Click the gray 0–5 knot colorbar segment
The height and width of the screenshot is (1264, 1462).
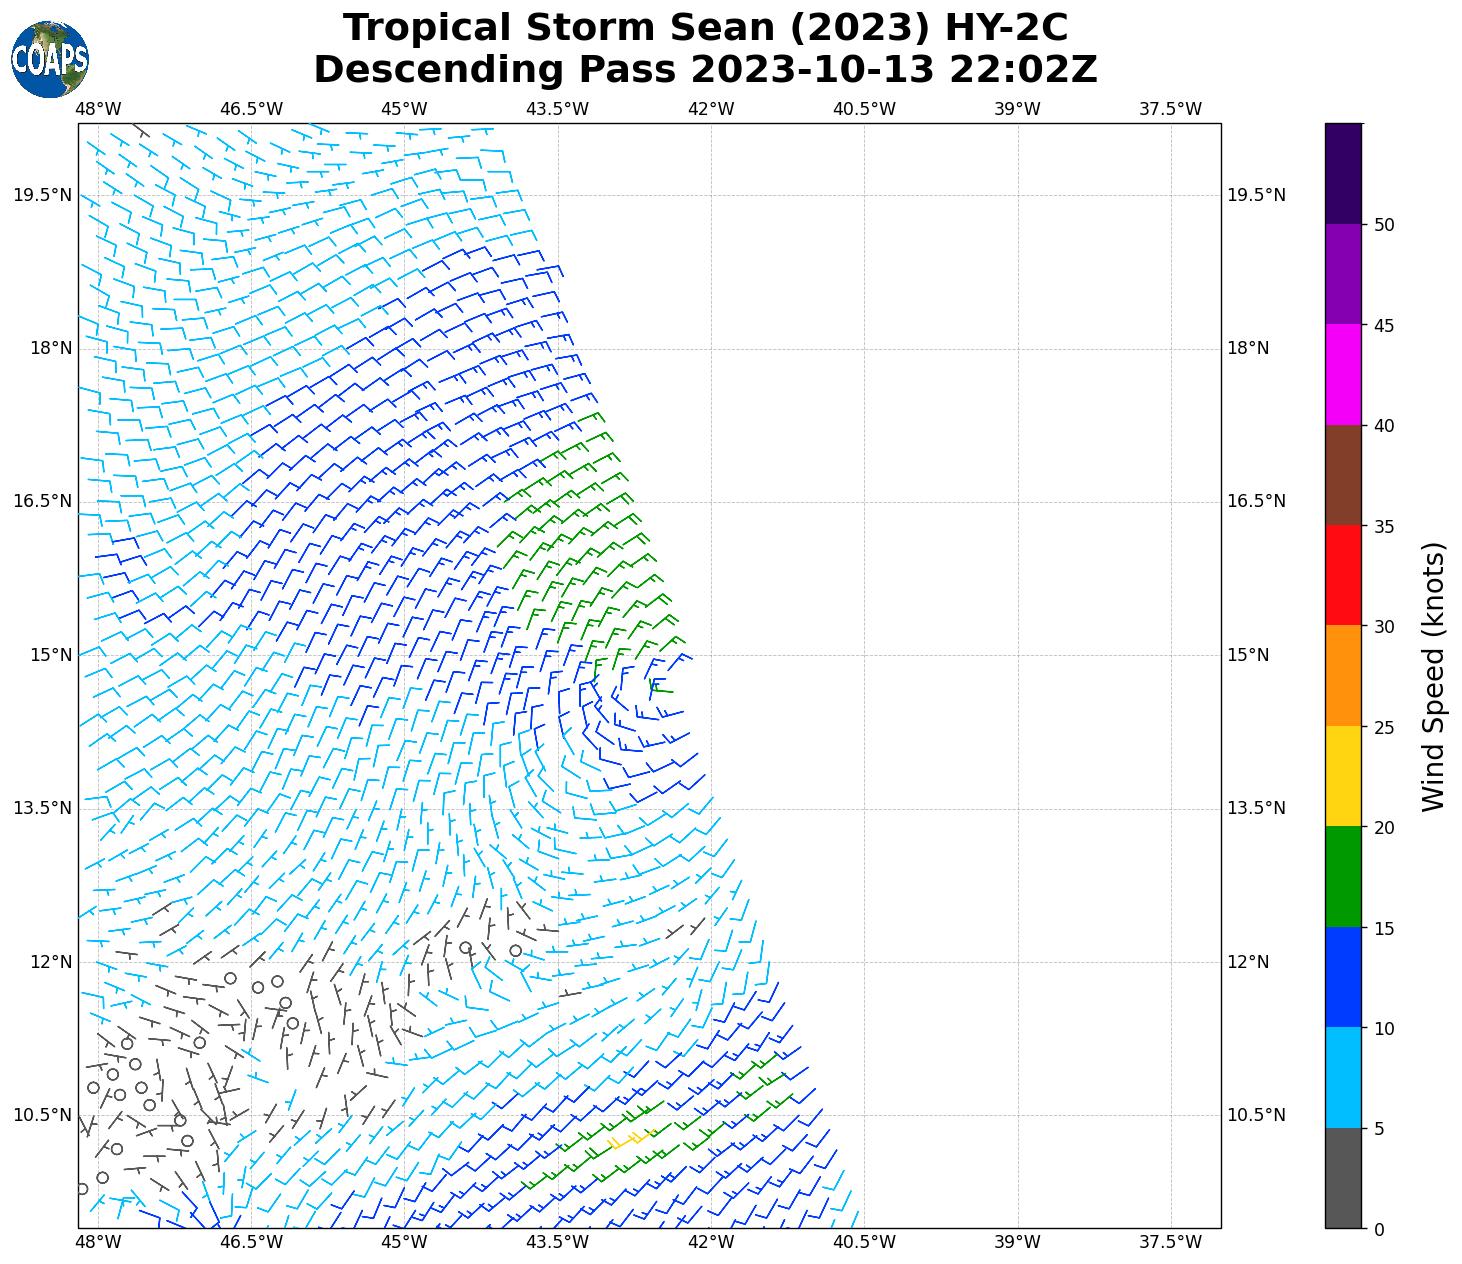click(1342, 1177)
